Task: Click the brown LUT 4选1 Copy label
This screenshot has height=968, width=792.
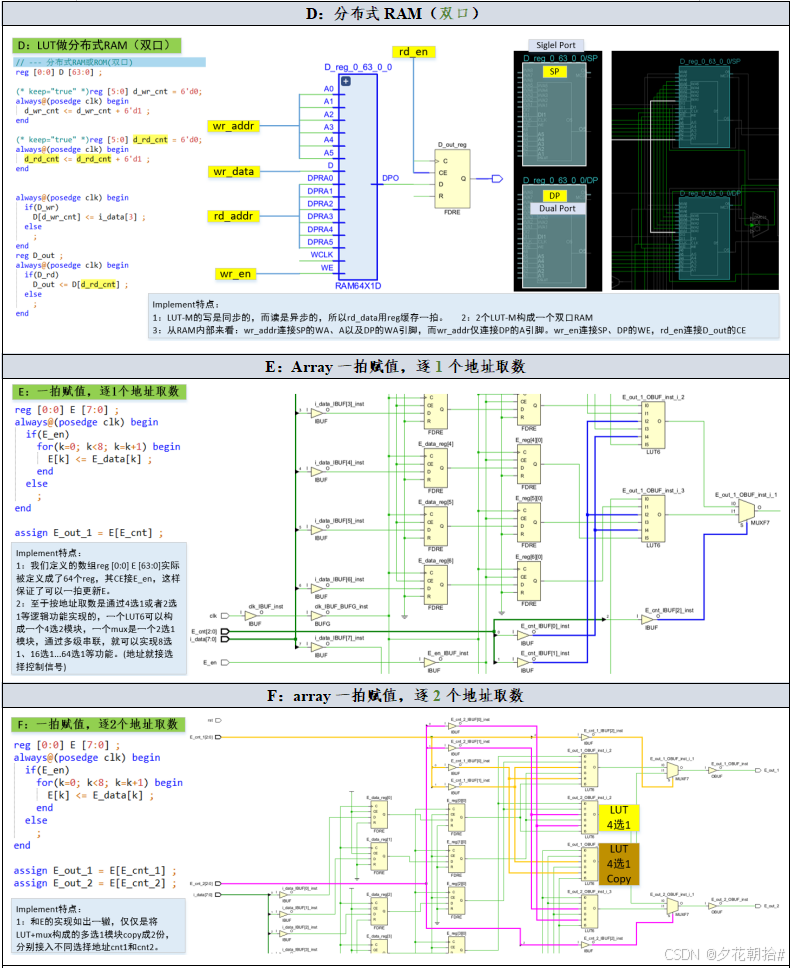Action: pyautogui.click(x=619, y=864)
